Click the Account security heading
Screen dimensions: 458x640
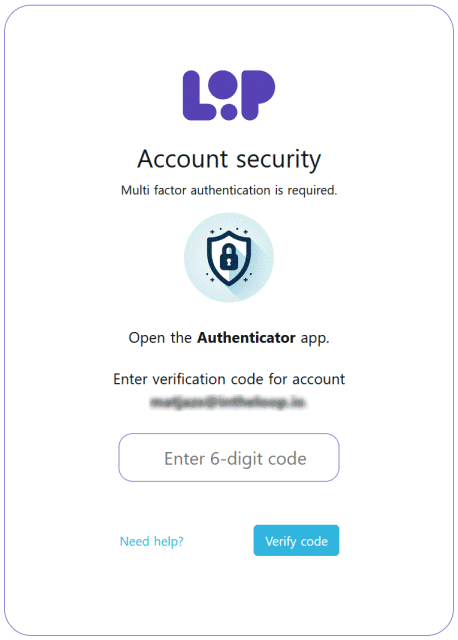click(229, 159)
